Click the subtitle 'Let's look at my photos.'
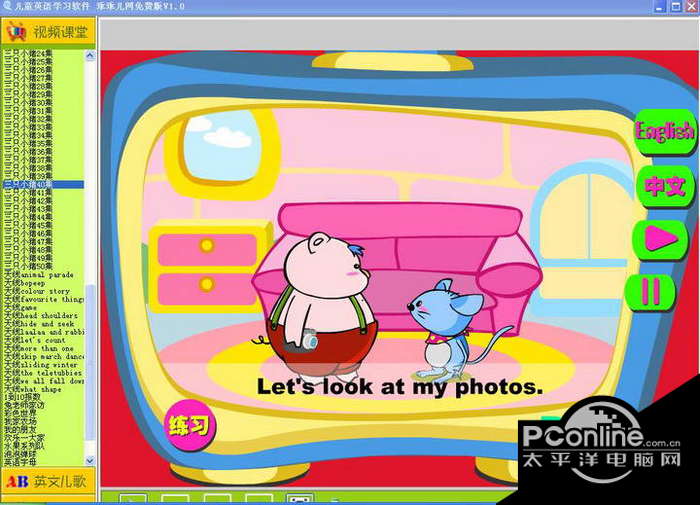This screenshot has height=505, width=700. [400, 387]
